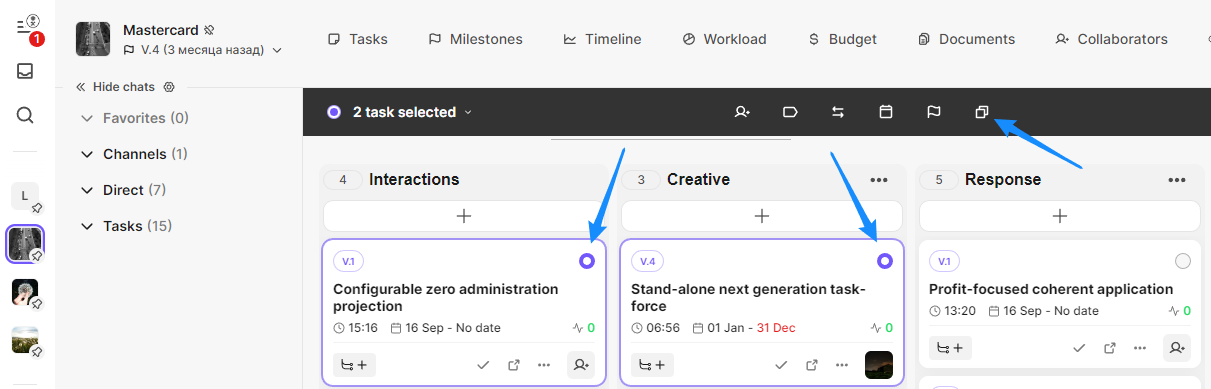
Task: Click '16 Sep - No date' on Configurable card
Action: (x=445, y=328)
